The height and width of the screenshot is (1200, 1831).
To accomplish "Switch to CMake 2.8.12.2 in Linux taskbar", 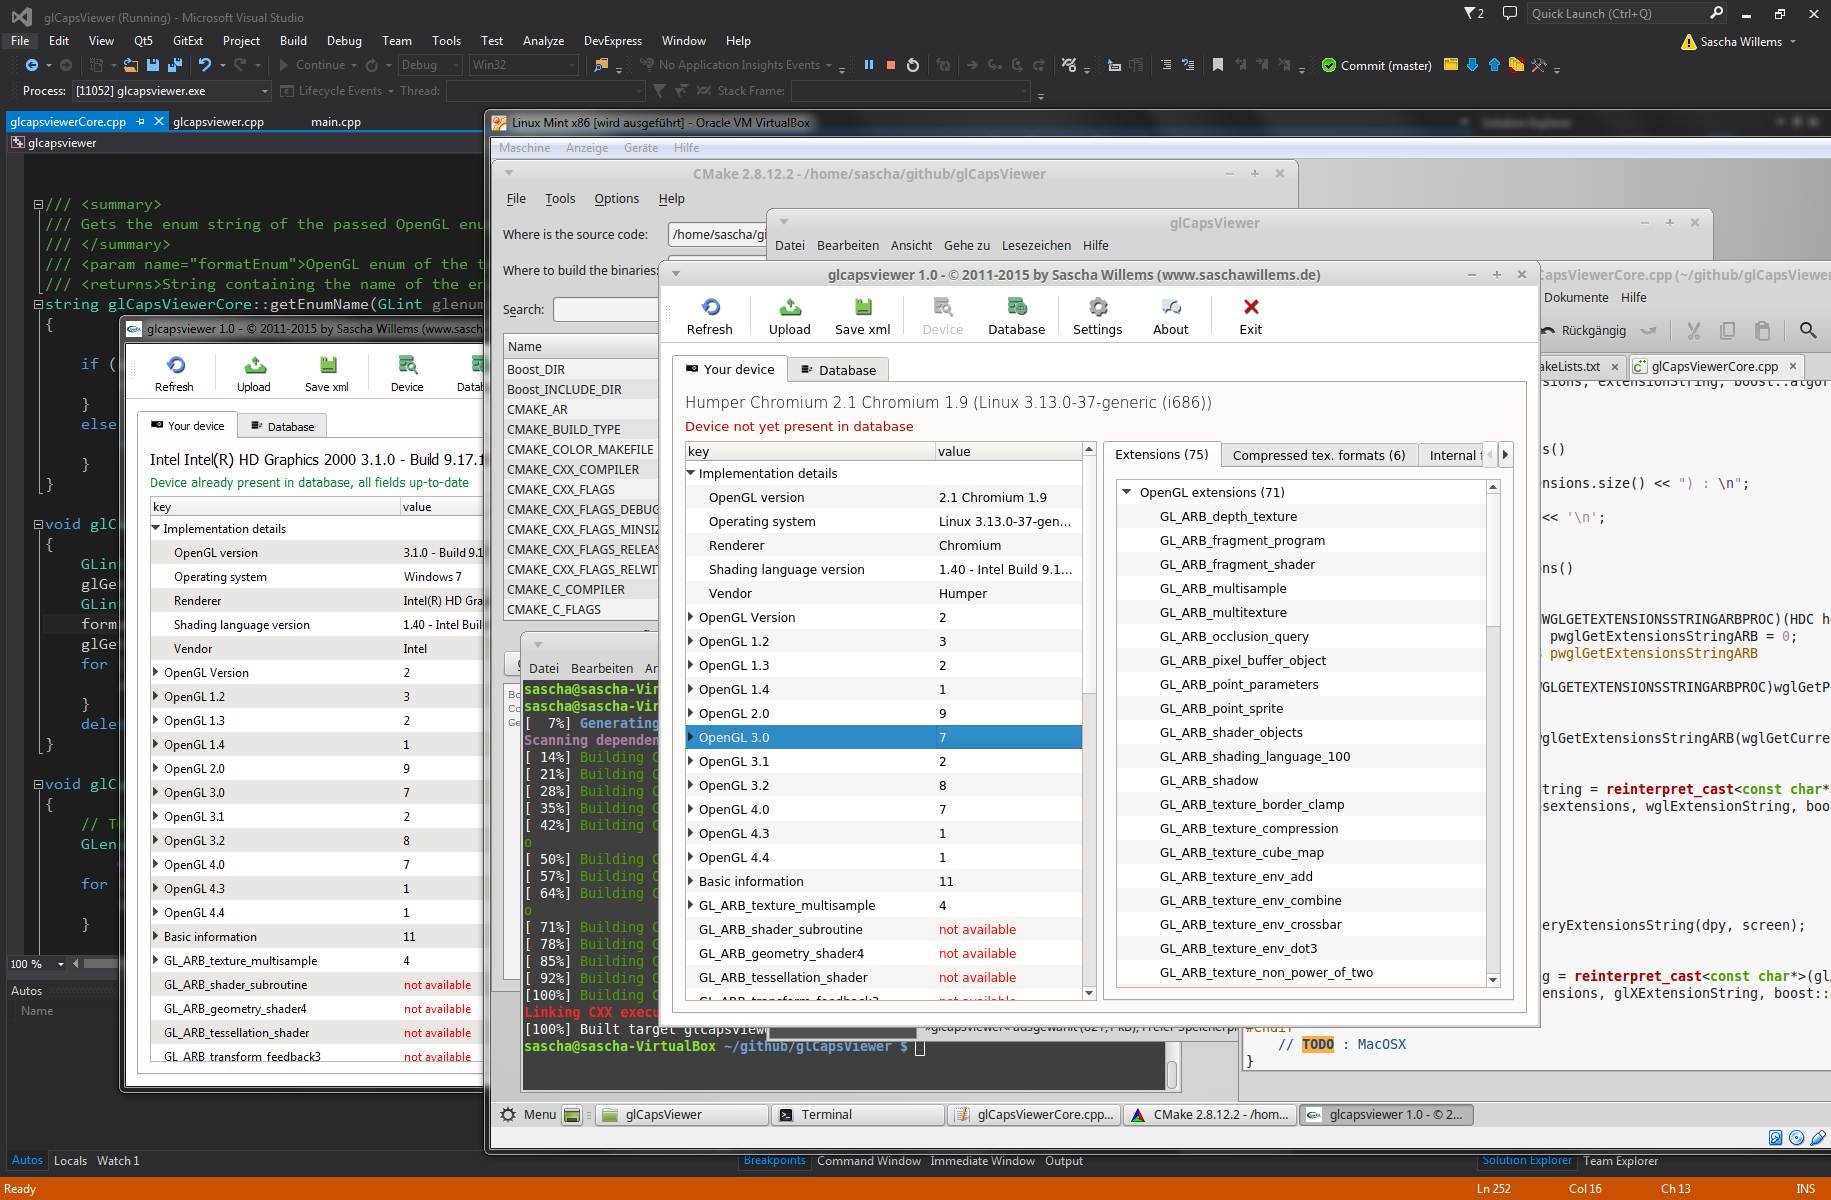I will click(1211, 1115).
